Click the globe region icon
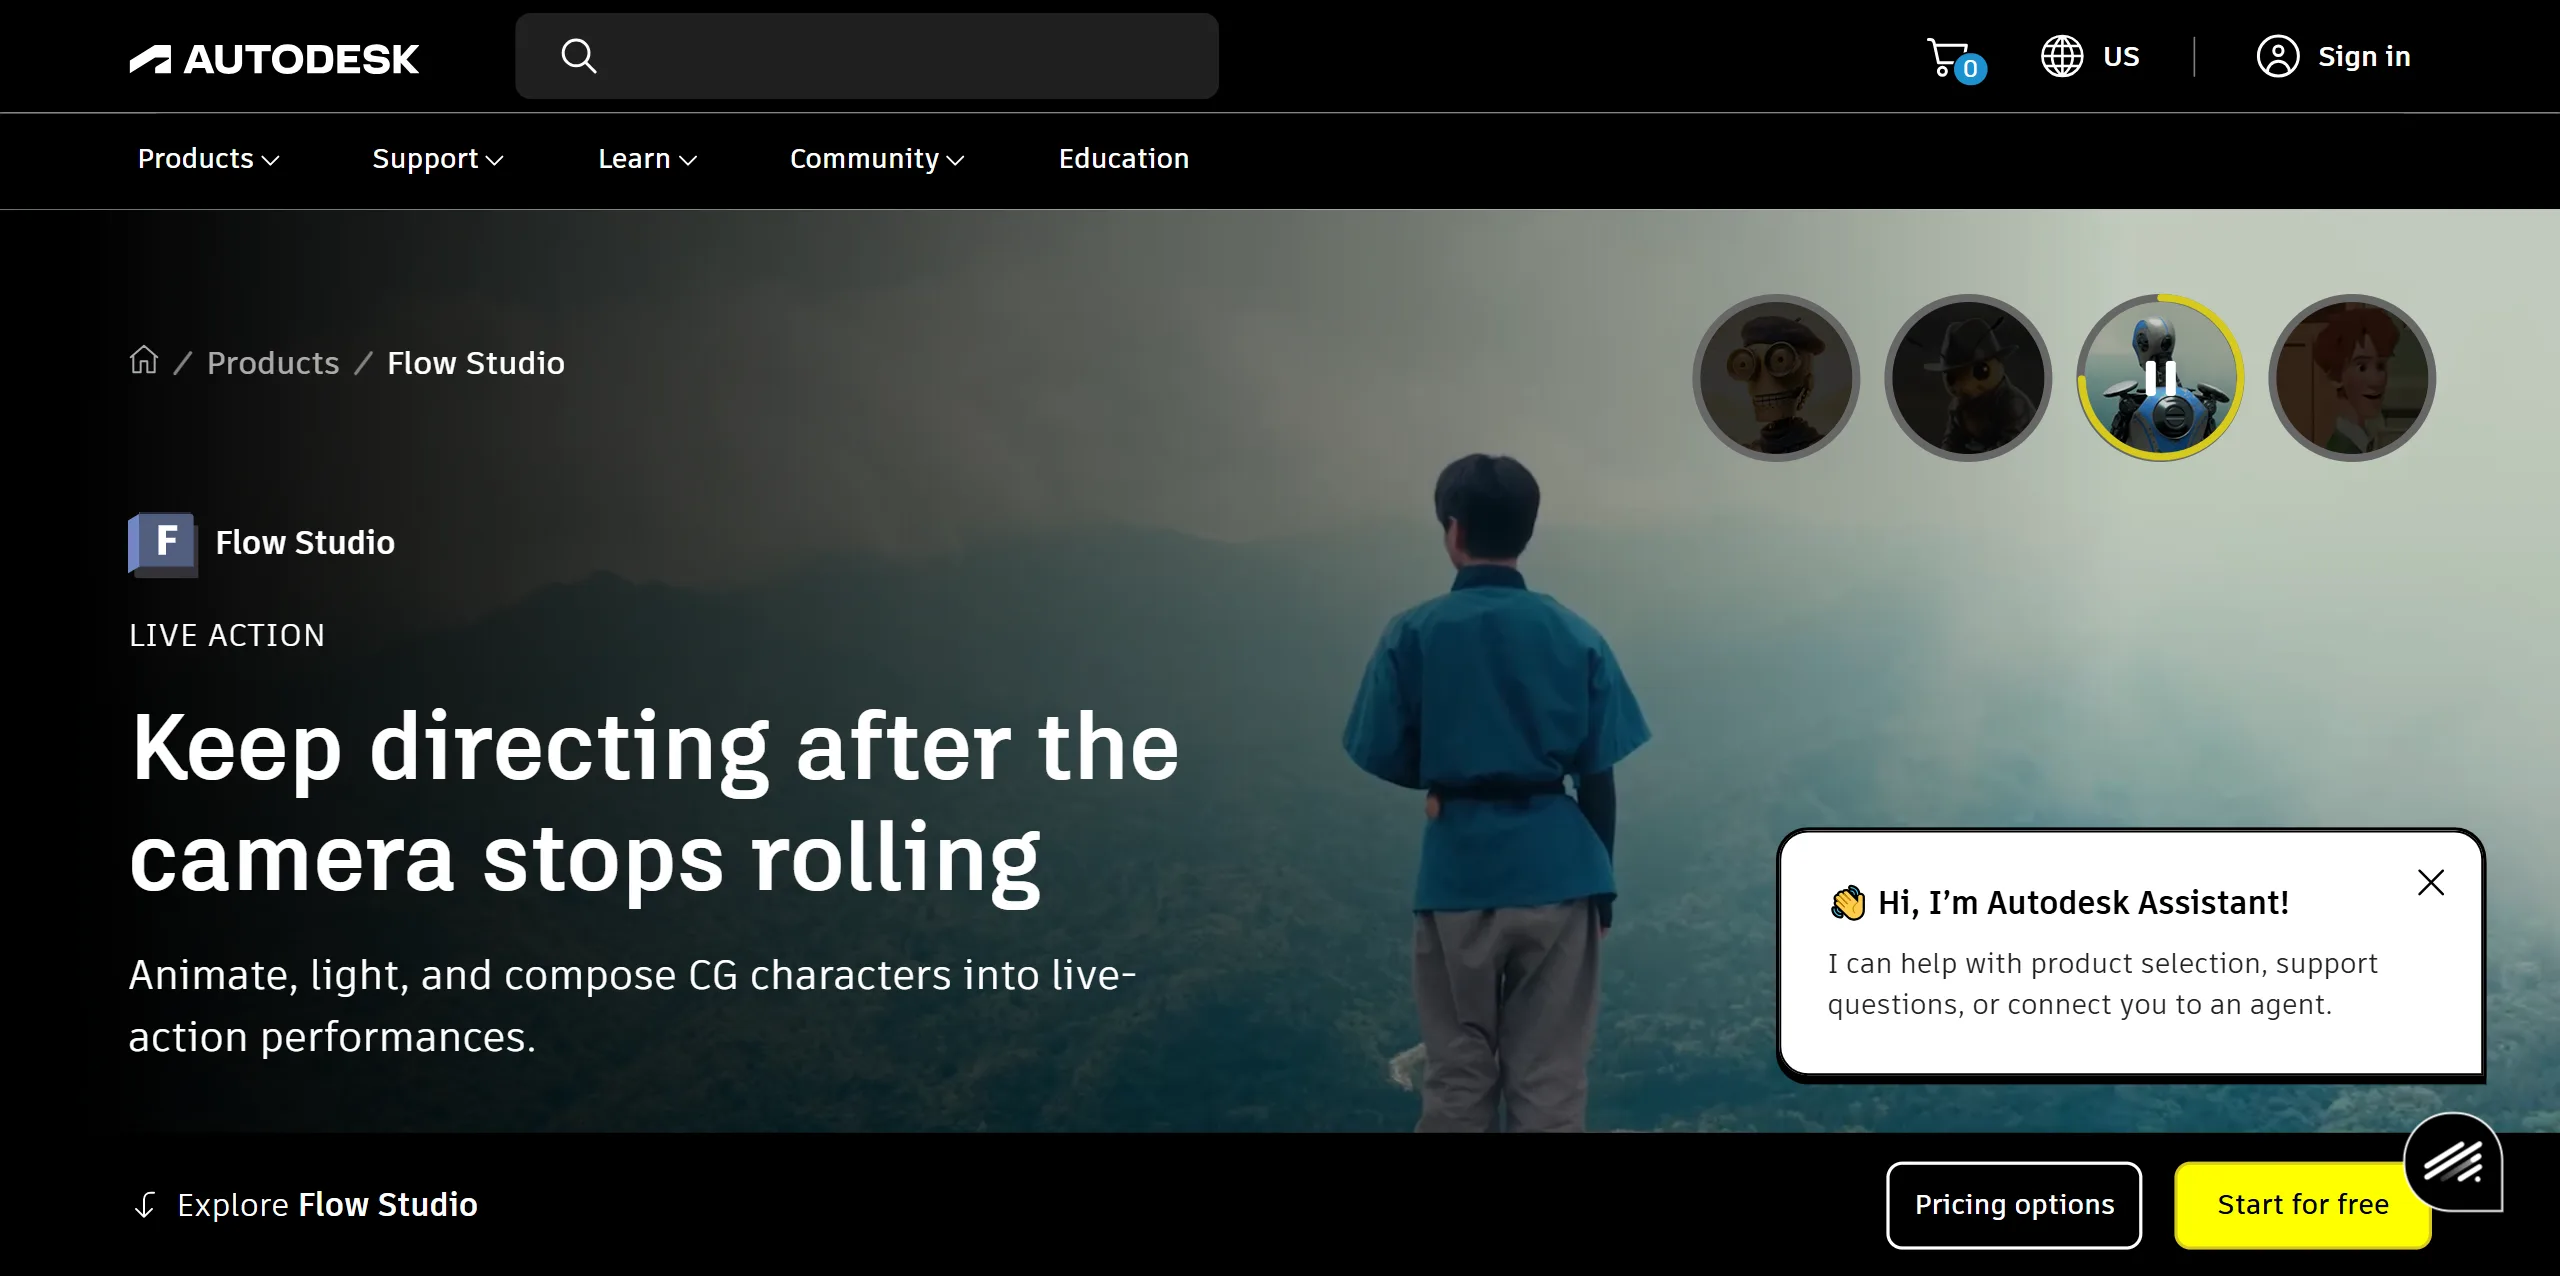 click(2062, 56)
